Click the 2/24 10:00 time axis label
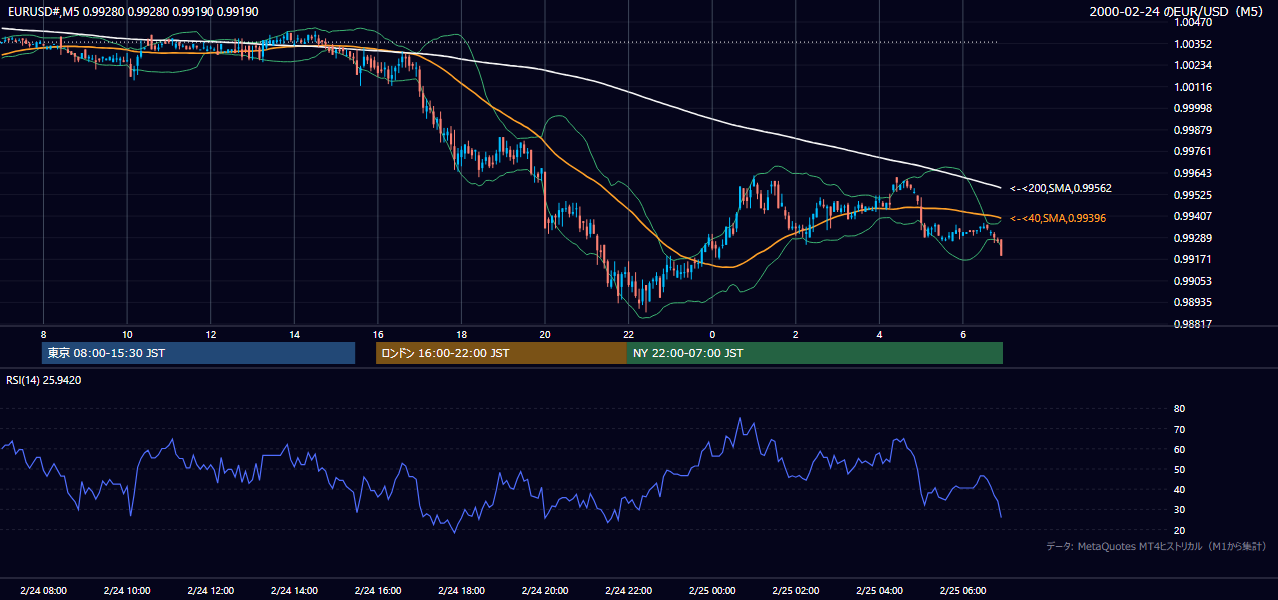 (x=127, y=590)
